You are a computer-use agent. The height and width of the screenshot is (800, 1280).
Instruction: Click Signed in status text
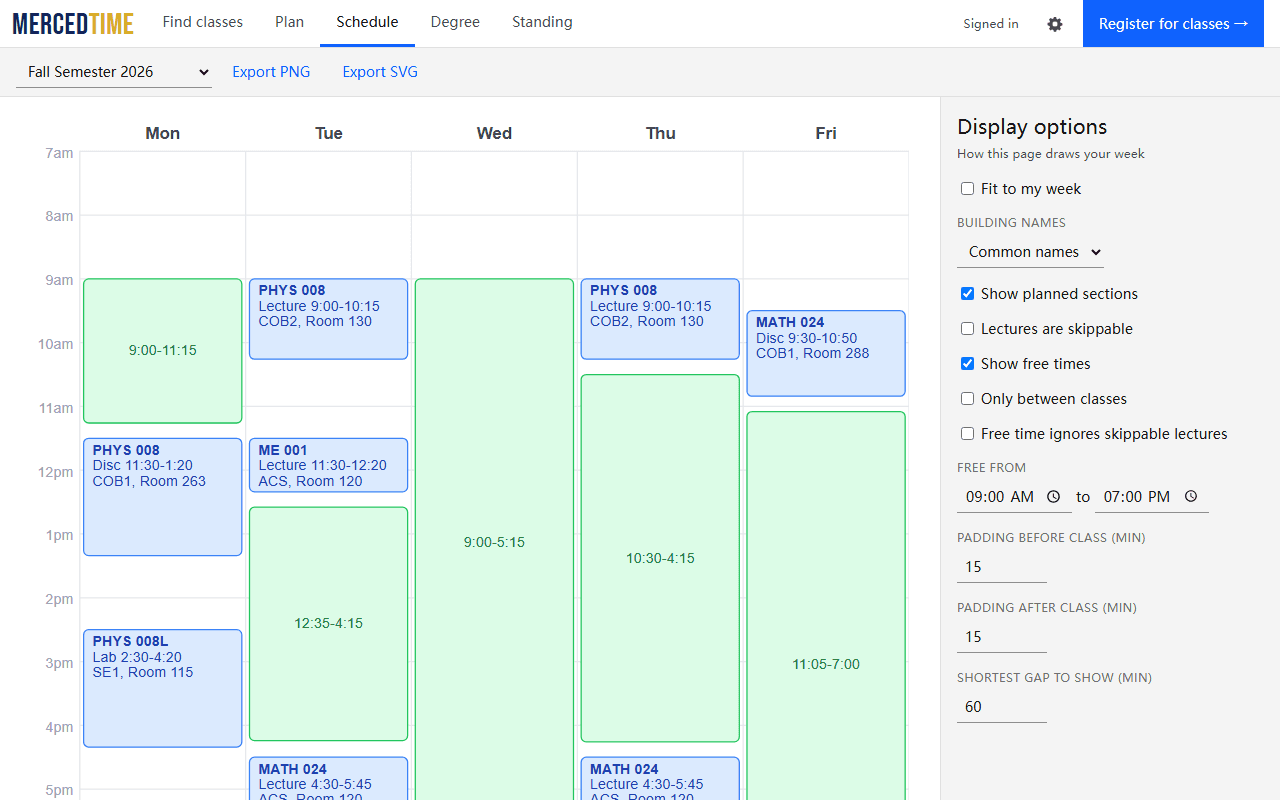pos(991,24)
